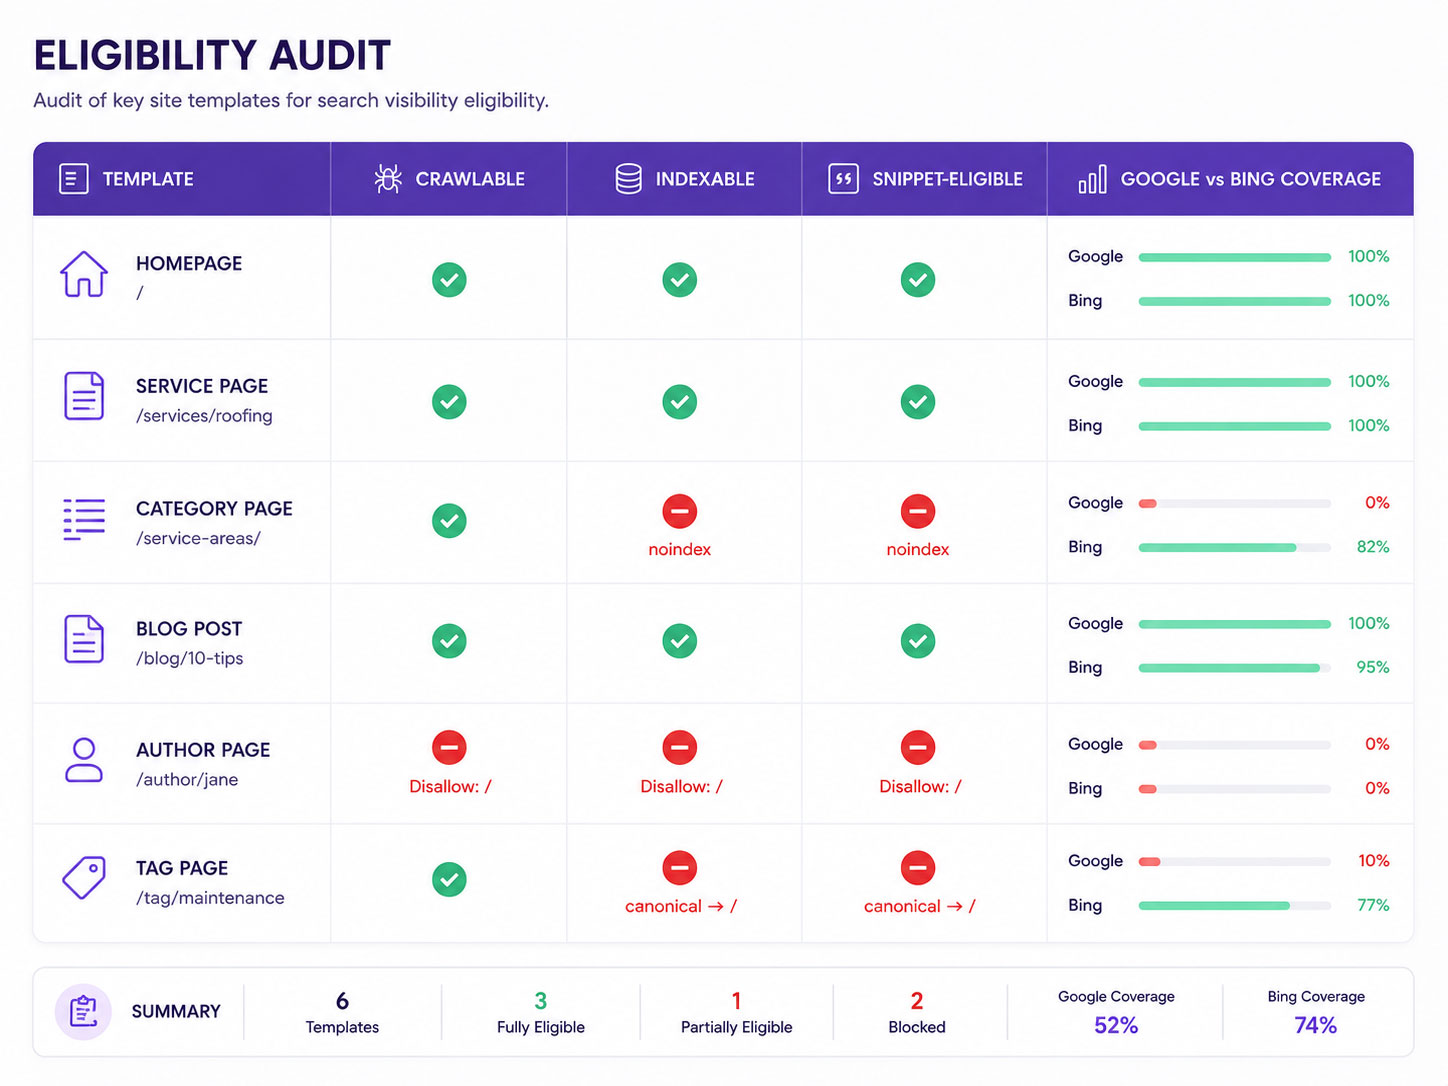This screenshot has height=1086, width=1448.
Task: Click Disallow: / label under Crawlable column
Action: click(x=450, y=787)
